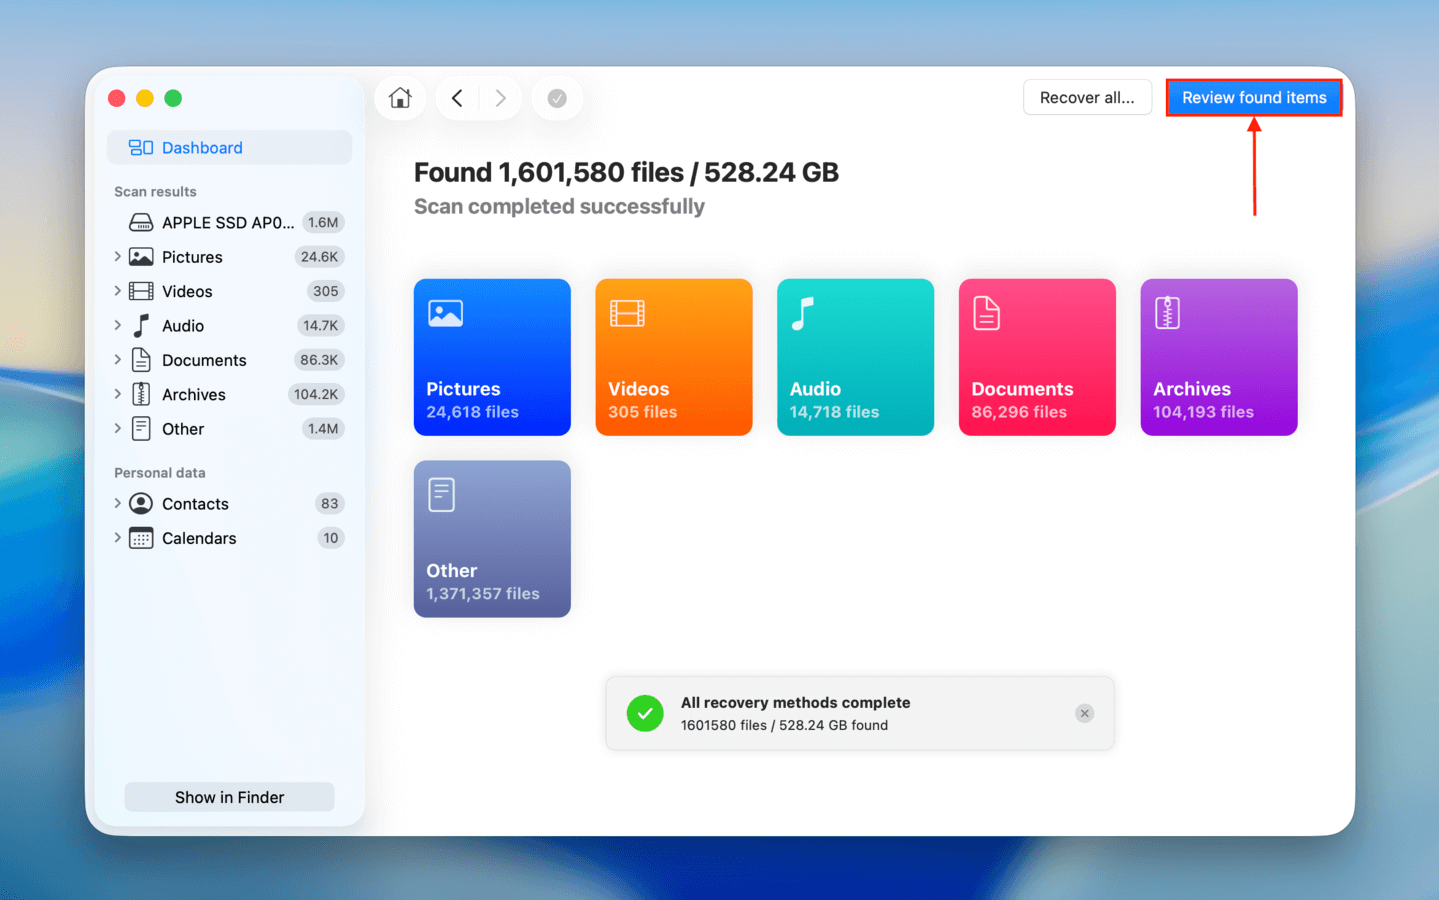Open the Archives category tile

click(1218, 357)
